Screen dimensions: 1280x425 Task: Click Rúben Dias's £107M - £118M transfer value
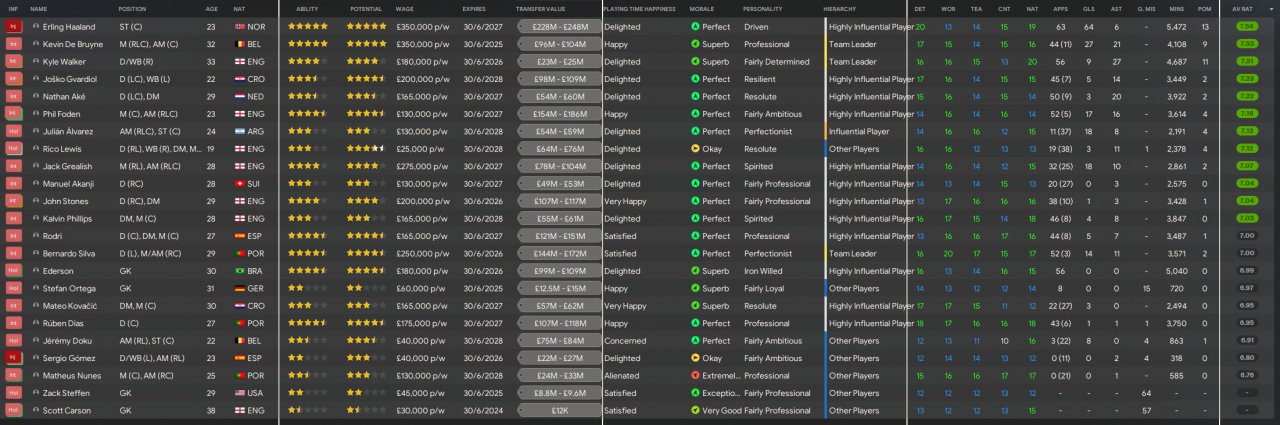click(x=559, y=323)
